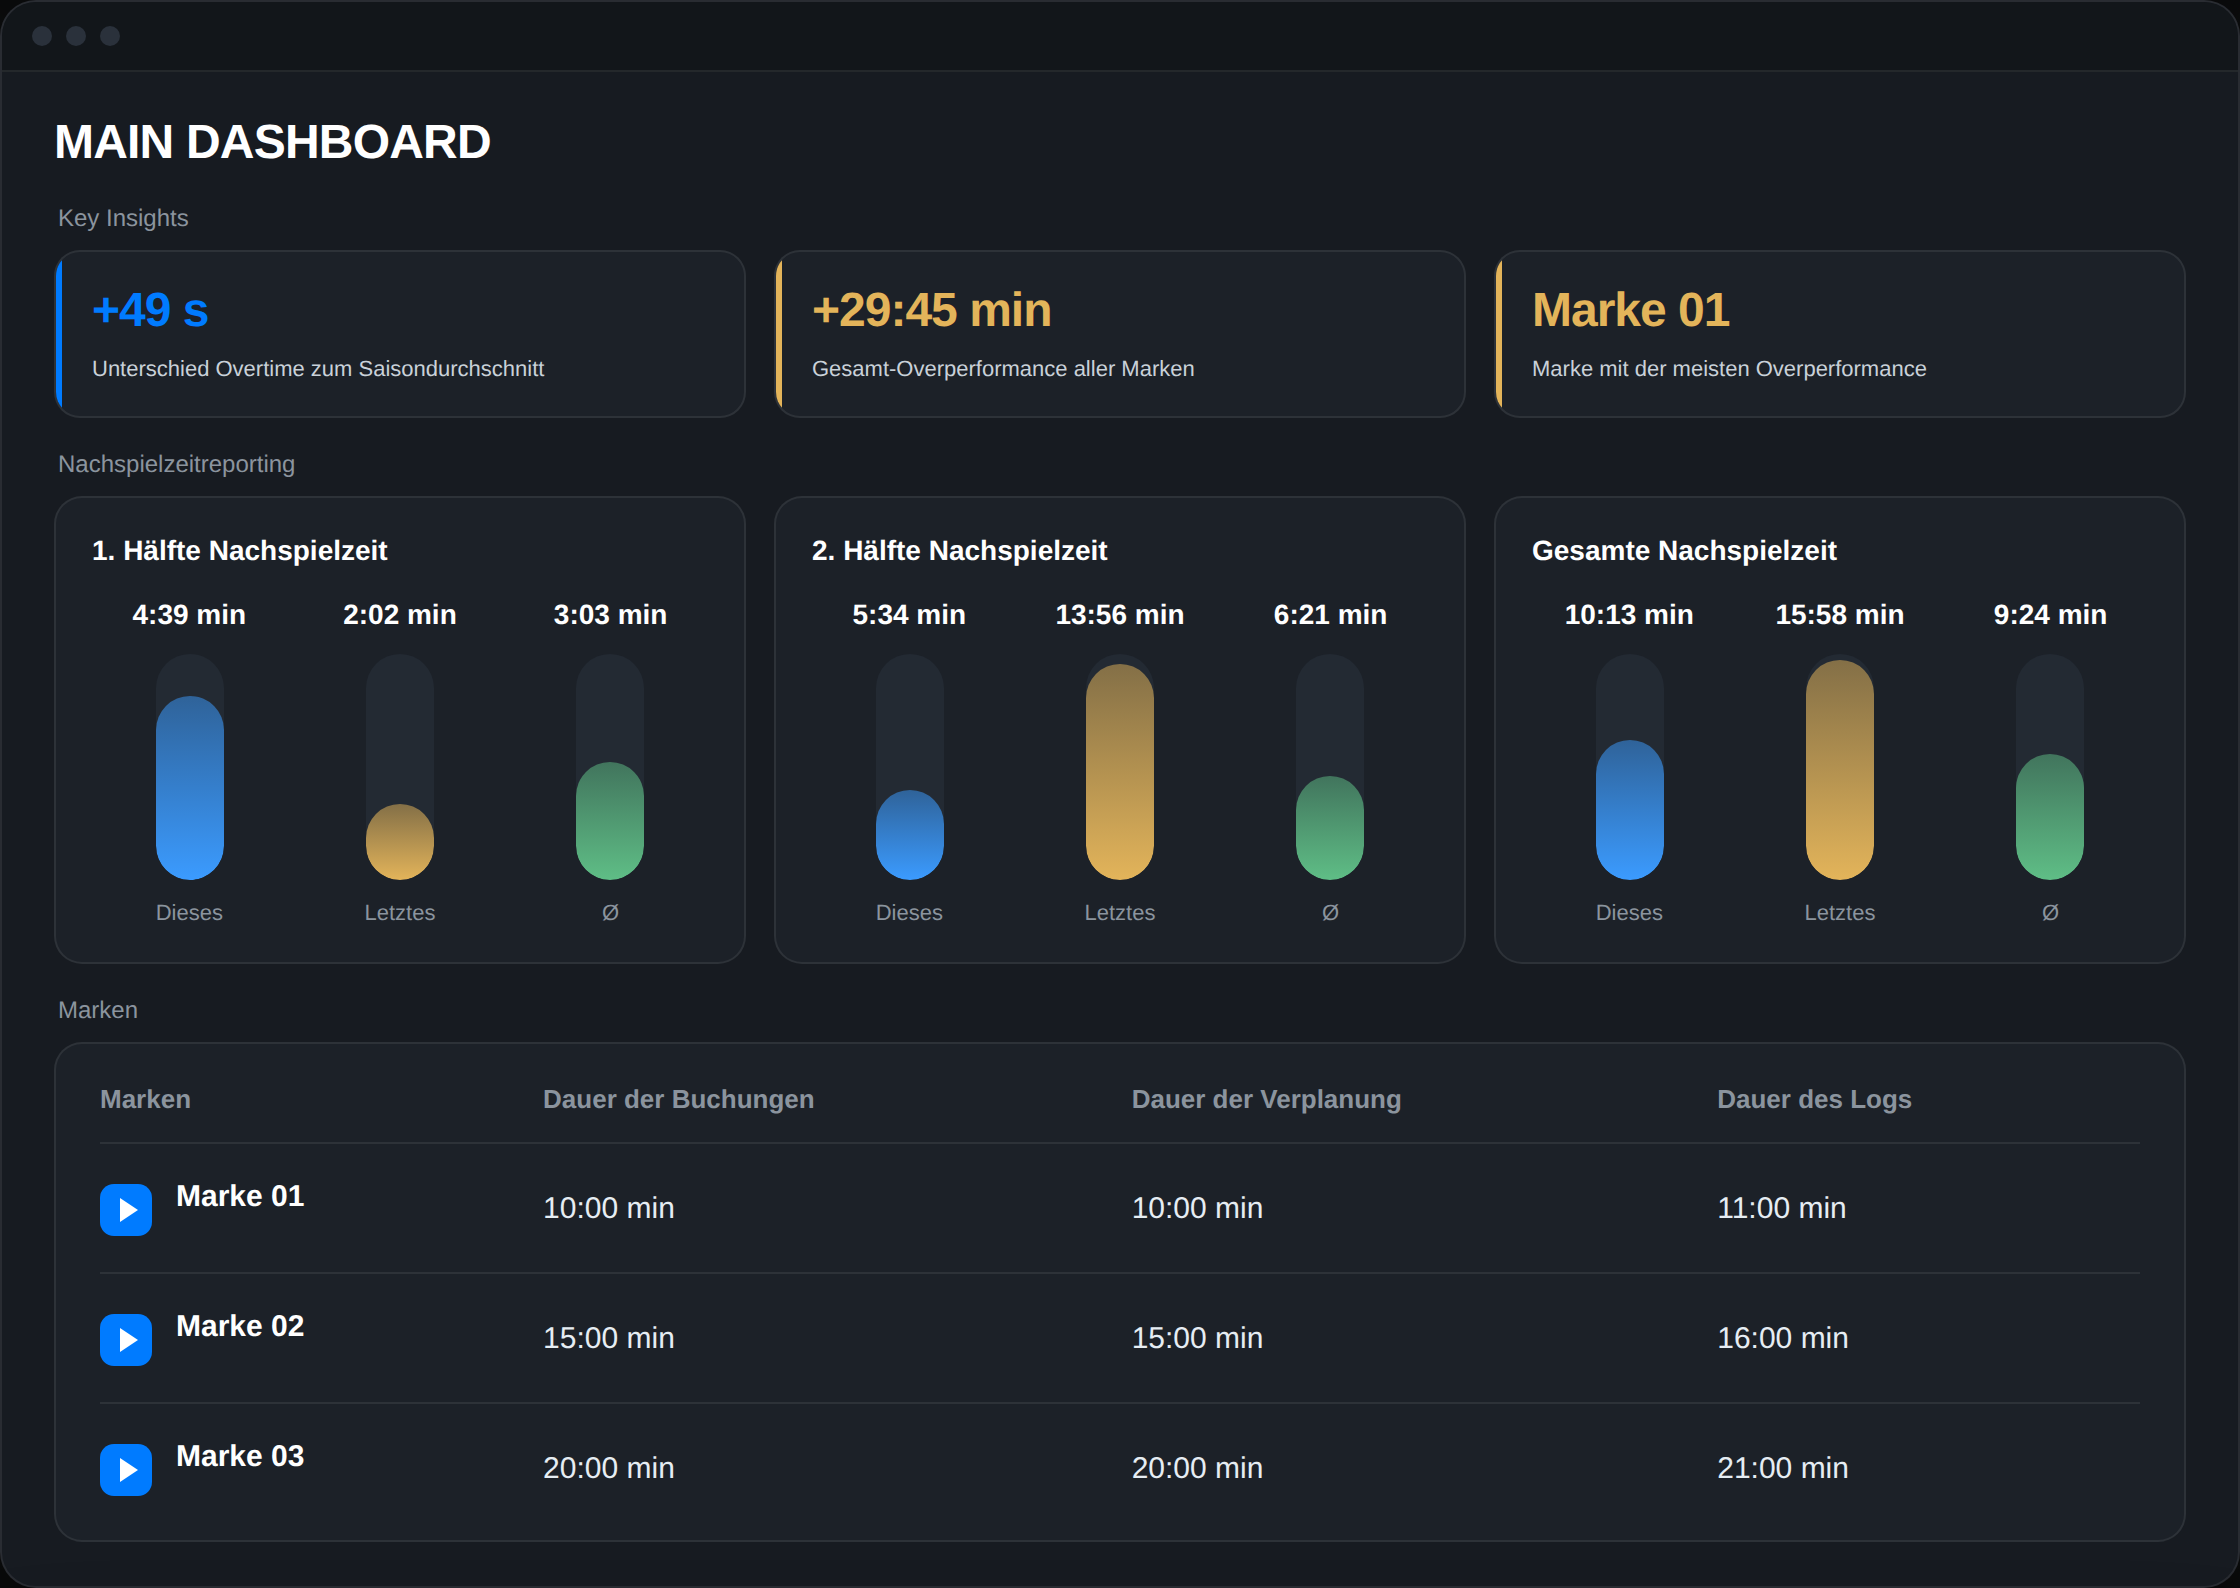Click Marke 01's 10:00 min Buchungen value
The height and width of the screenshot is (1588, 2240).
point(608,1208)
